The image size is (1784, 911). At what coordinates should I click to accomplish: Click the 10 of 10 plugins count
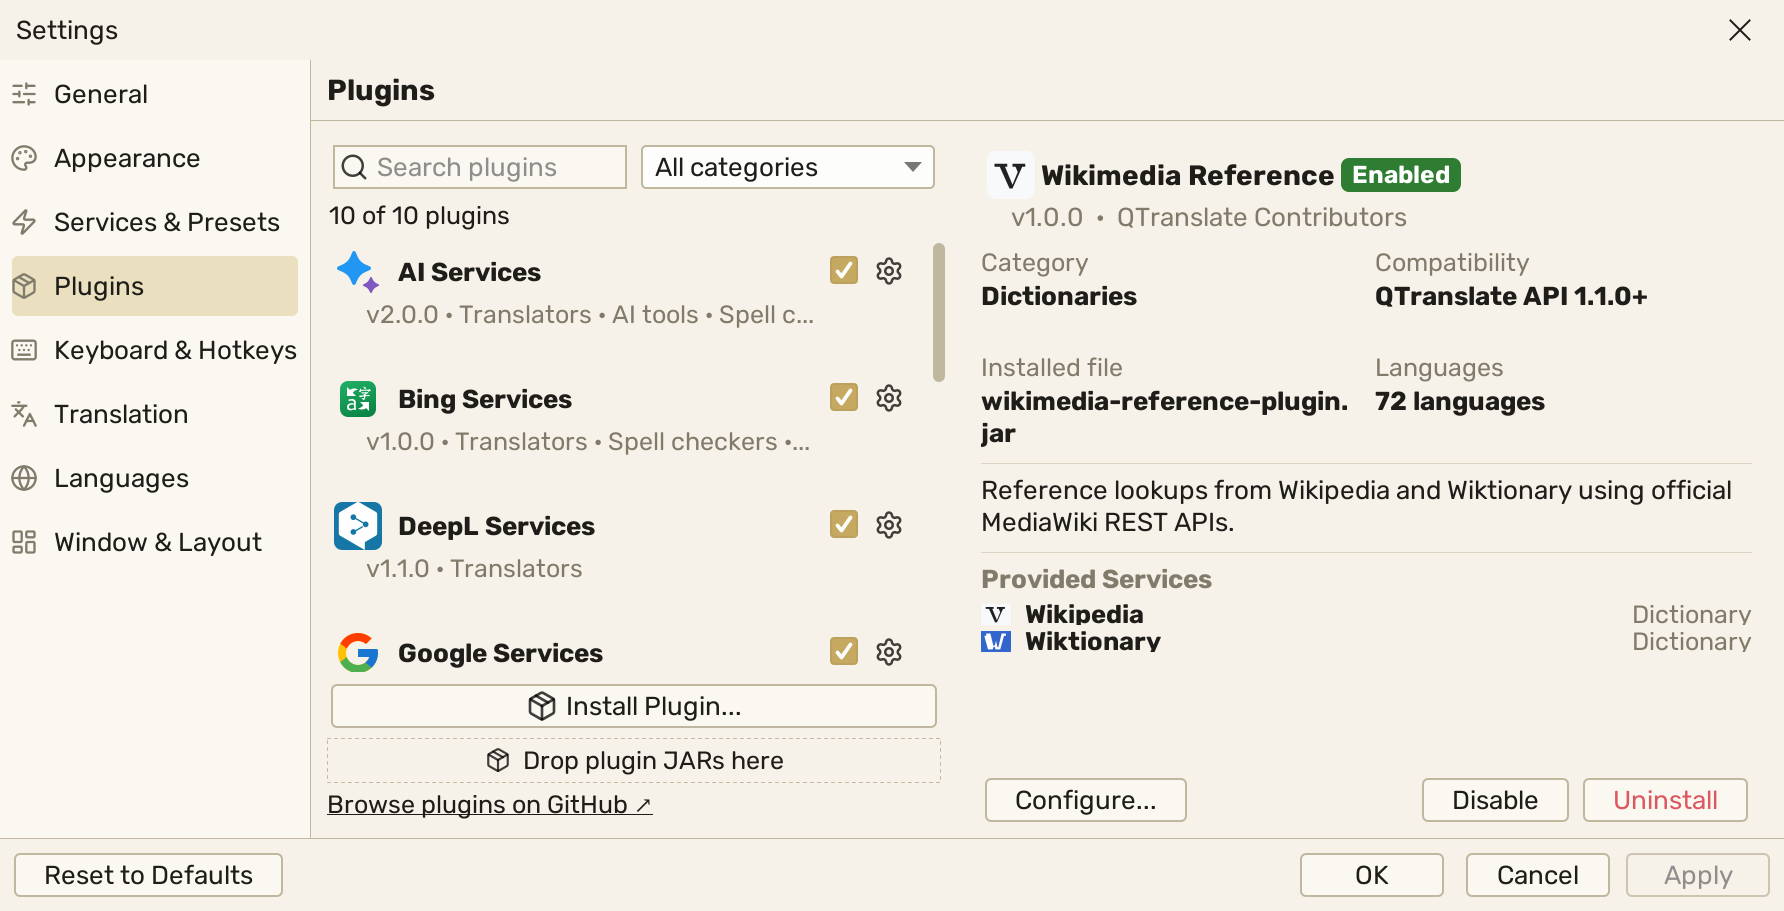pos(419,216)
